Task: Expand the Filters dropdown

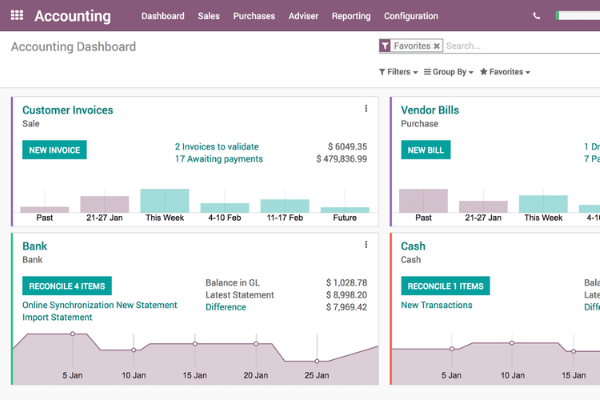Action: (x=398, y=72)
